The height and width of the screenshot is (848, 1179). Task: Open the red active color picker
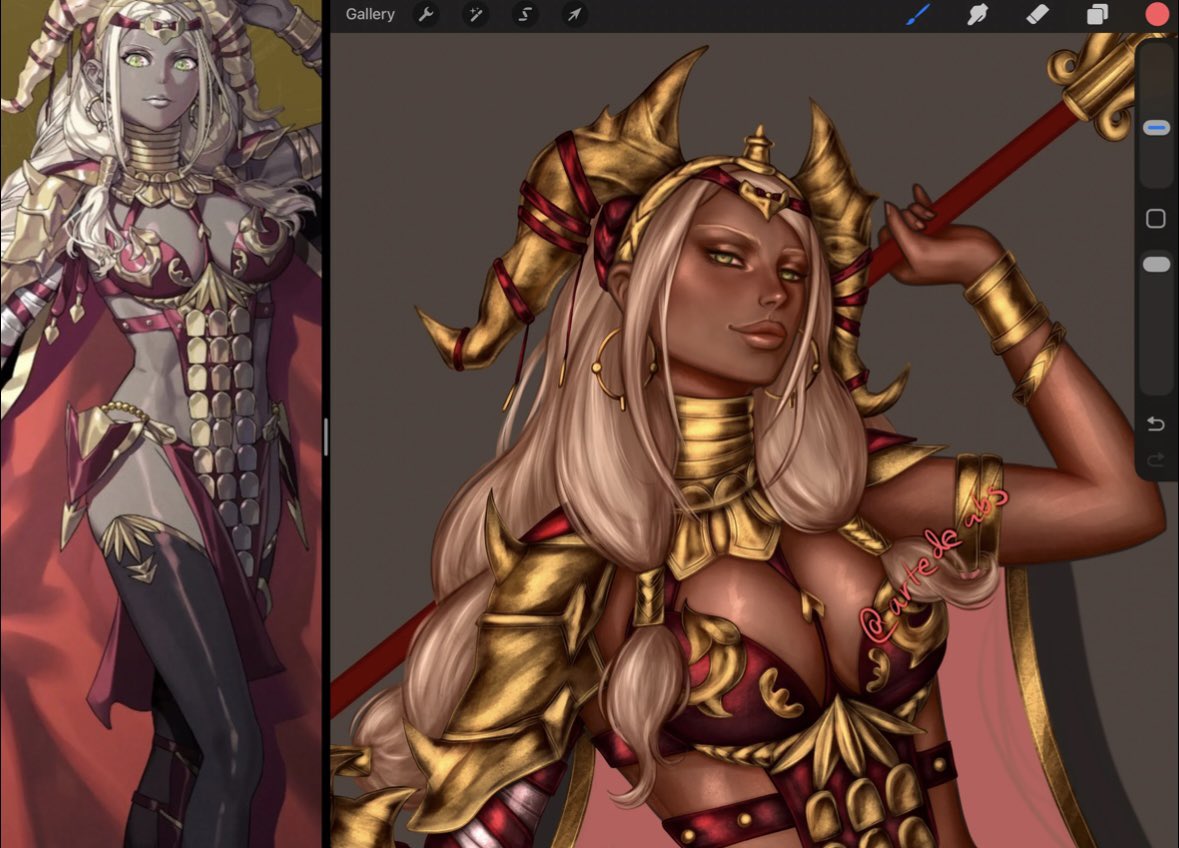pos(1157,14)
